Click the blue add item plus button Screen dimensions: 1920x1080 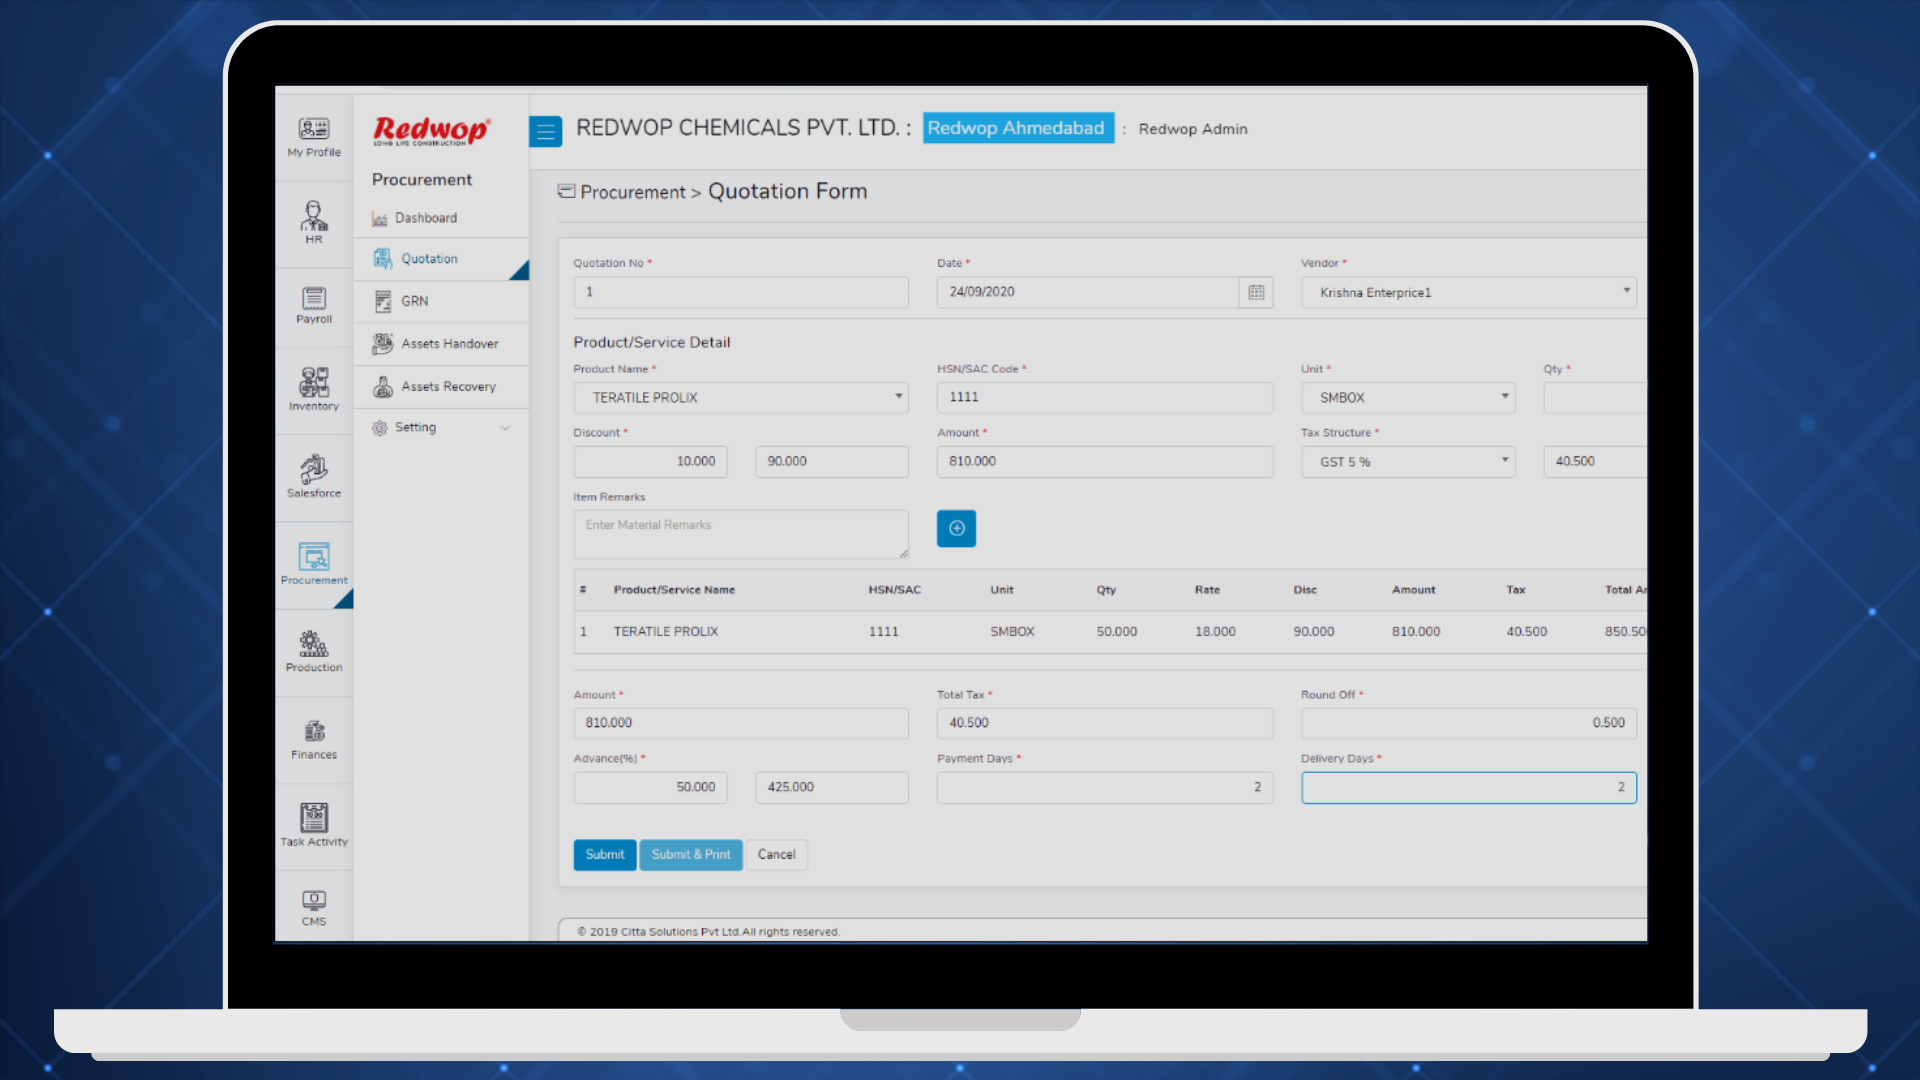956,528
